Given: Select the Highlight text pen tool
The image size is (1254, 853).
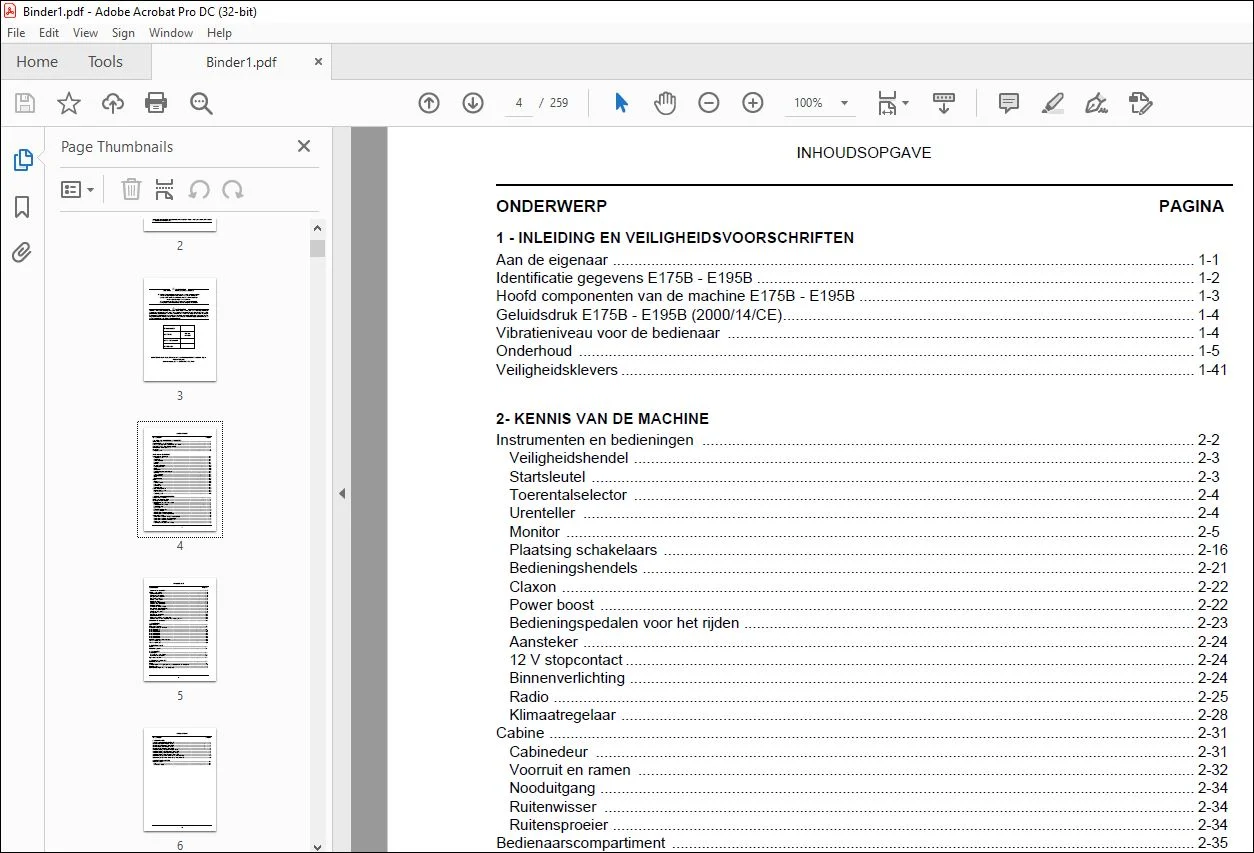Looking at the screenshot, I should 1053,103.
